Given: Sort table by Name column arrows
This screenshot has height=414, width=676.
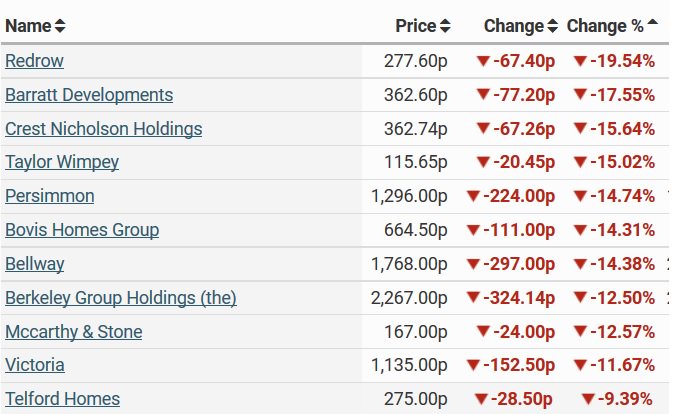Looking at the screenshot, I should 60,26.
